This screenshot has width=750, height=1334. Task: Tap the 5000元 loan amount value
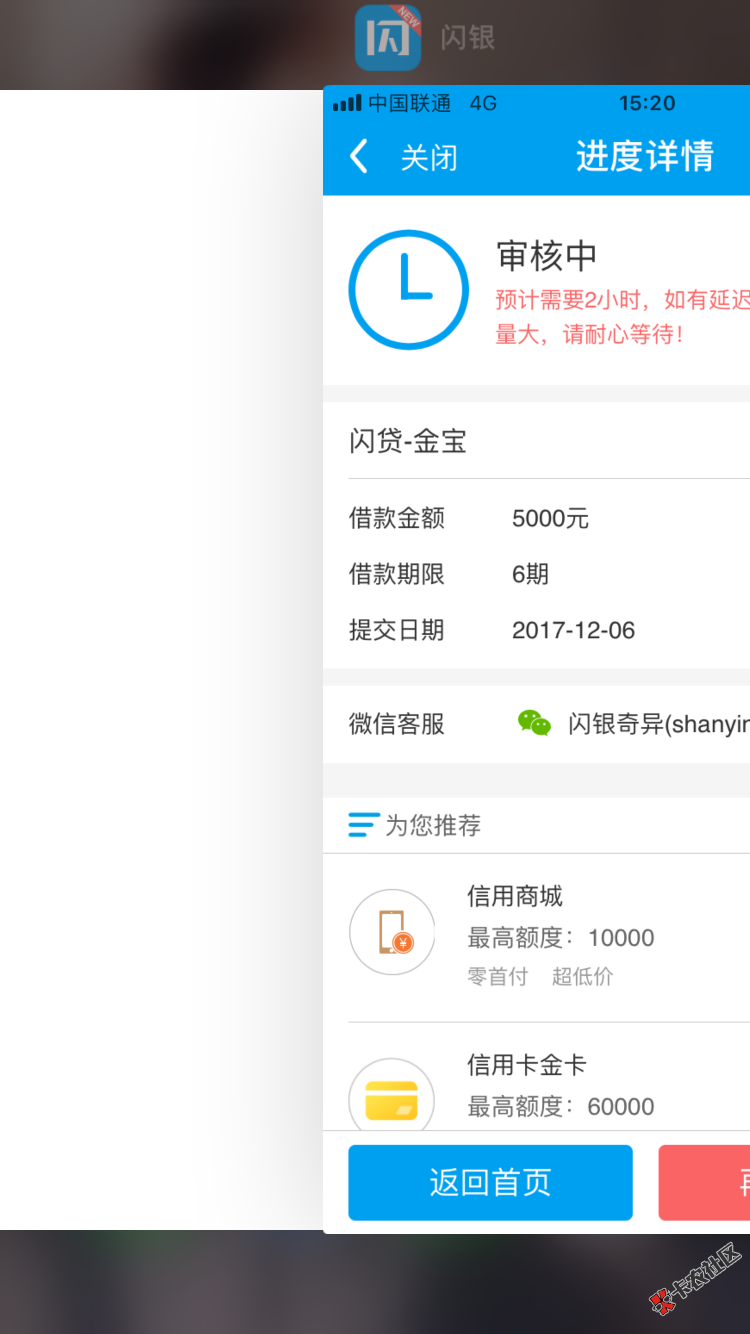(550, 518)
